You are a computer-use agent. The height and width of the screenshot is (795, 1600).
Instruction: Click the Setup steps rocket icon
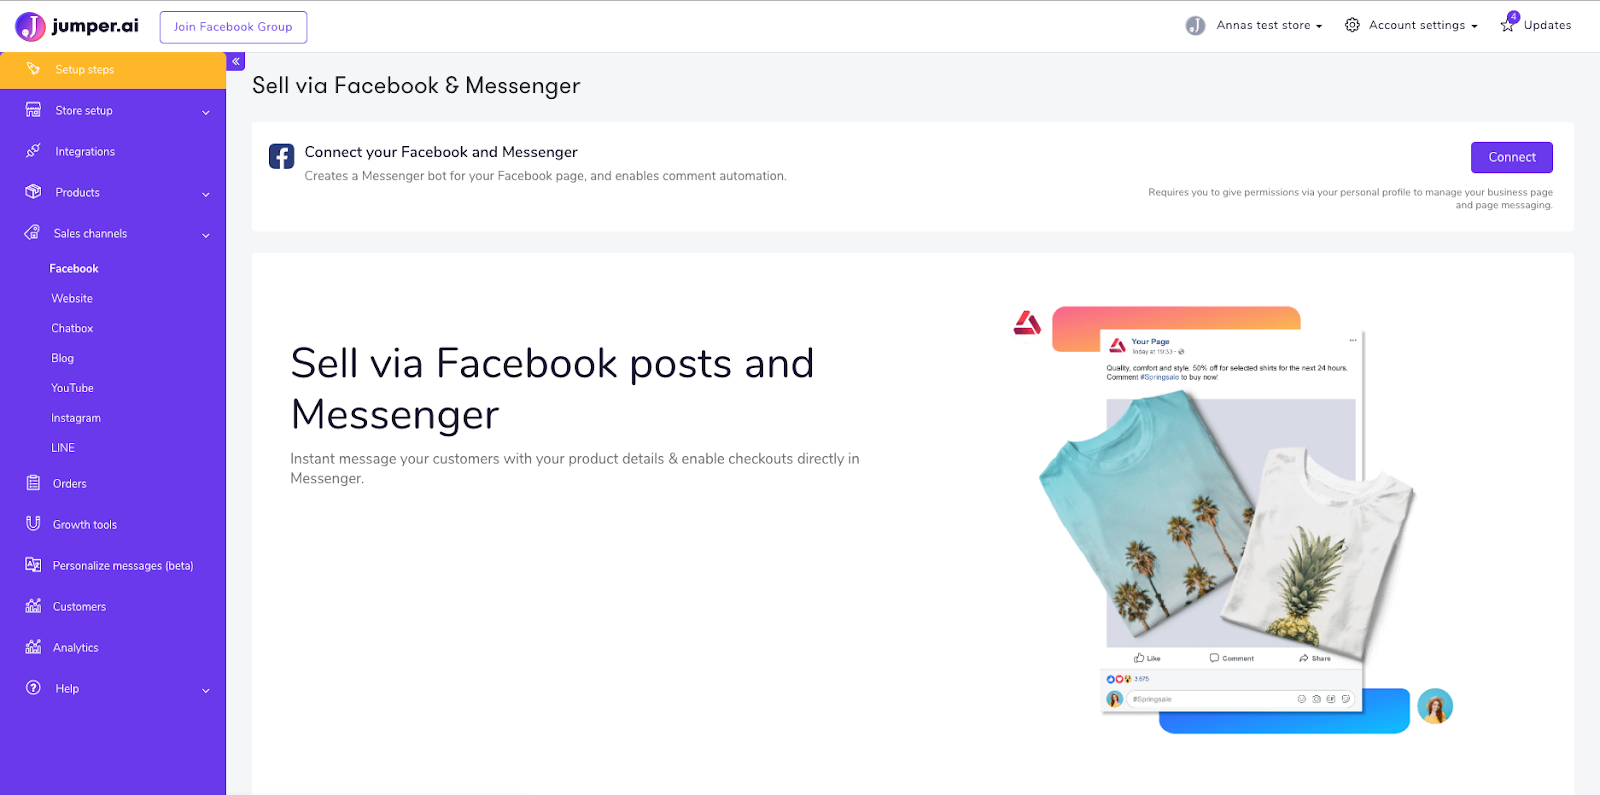coord(33,69)
